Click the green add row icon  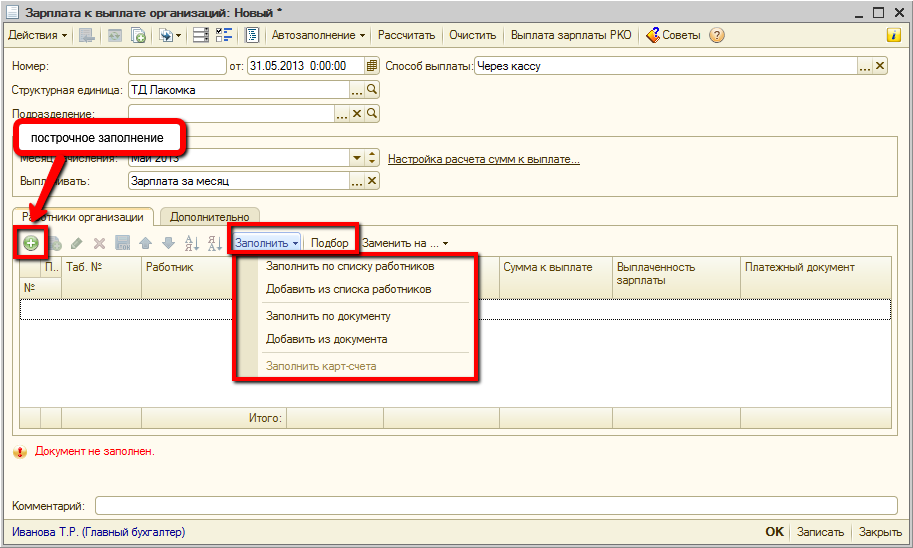[30, 243]
